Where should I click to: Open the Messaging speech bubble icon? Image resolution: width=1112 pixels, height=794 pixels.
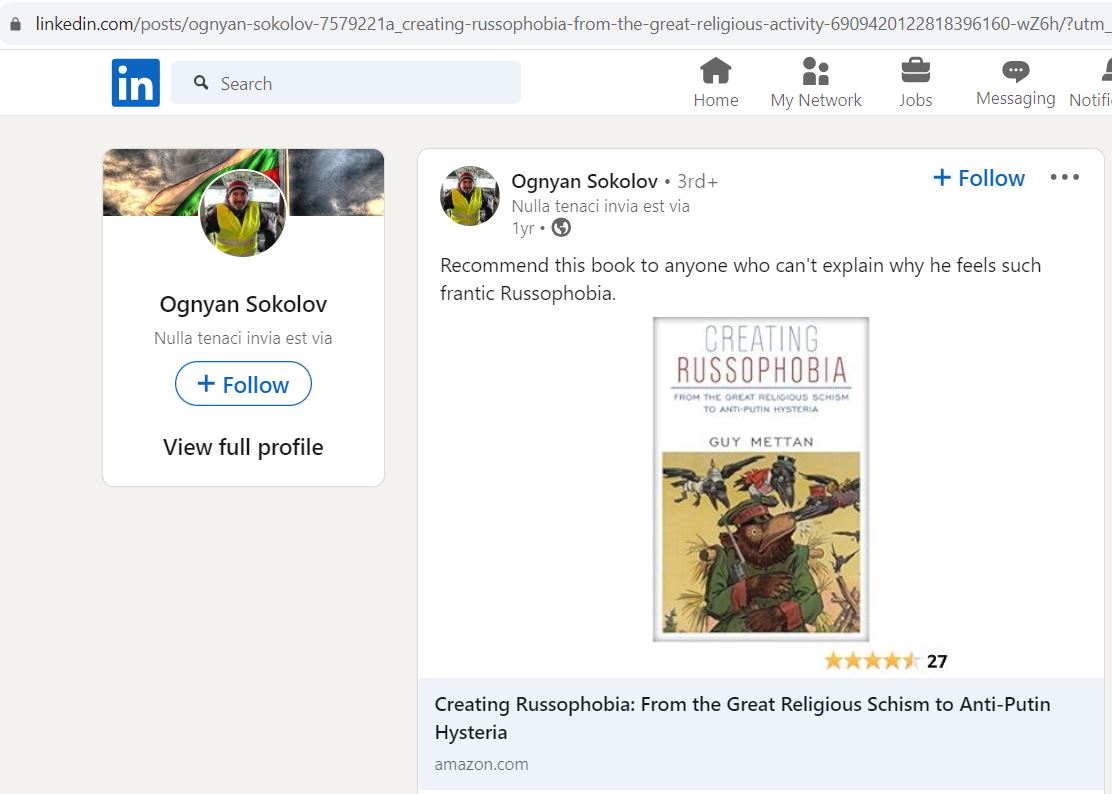click(x=1016, y=71)
